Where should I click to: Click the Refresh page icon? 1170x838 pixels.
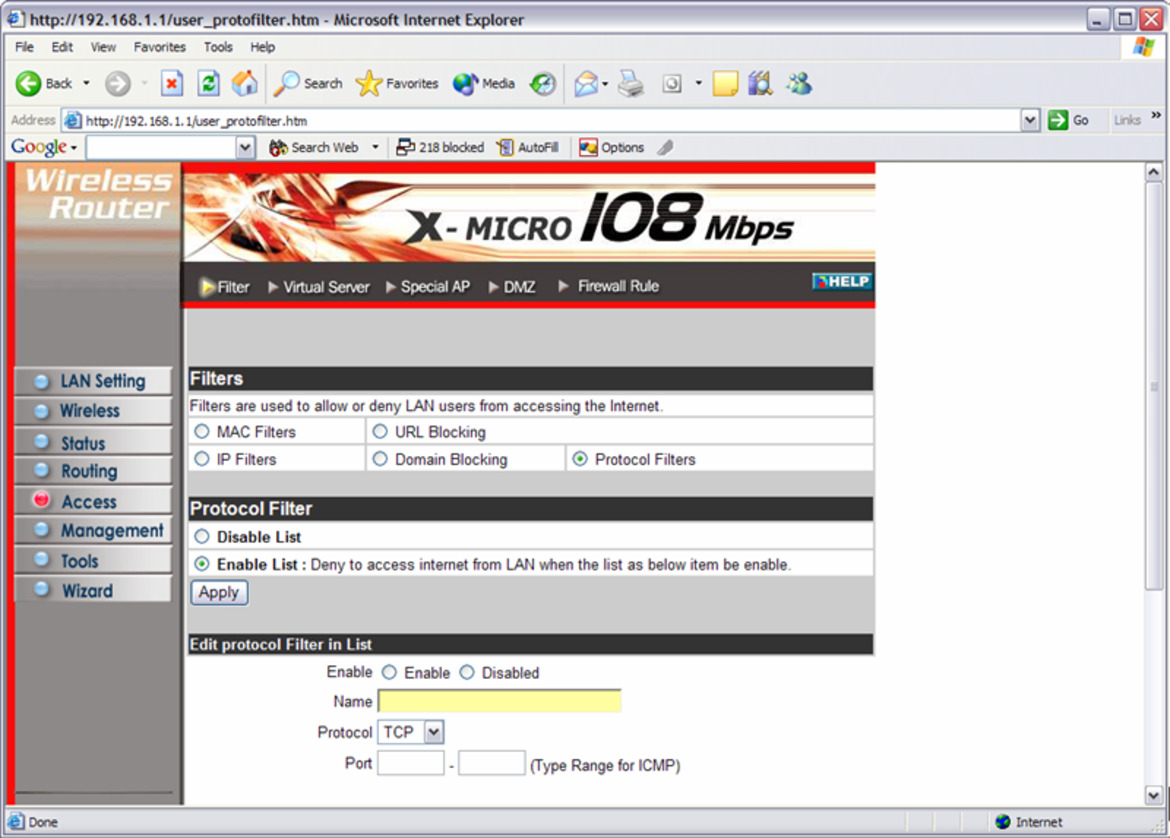pyautogui.click(x=208, y=84)
